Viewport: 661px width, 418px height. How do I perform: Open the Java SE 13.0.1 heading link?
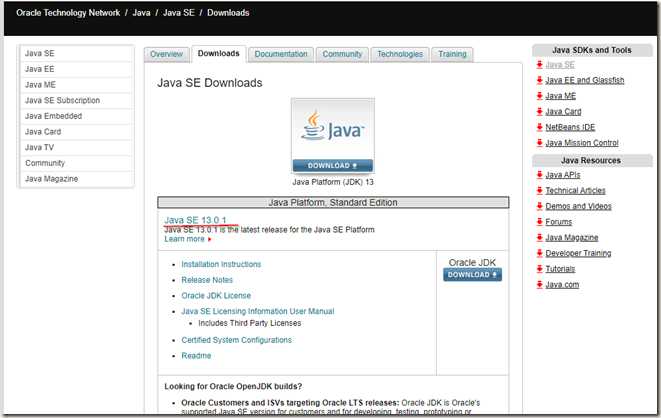pos(195,220)
